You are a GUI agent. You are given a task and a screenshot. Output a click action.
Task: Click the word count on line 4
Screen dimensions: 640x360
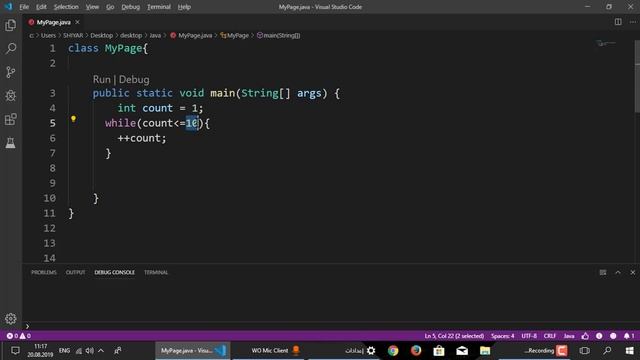tap(158, 108)
